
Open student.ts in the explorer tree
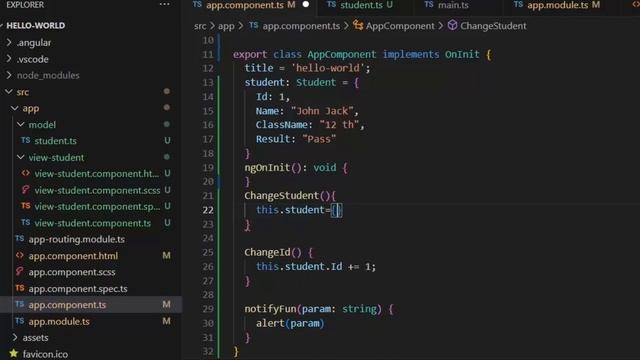[56, 141]
